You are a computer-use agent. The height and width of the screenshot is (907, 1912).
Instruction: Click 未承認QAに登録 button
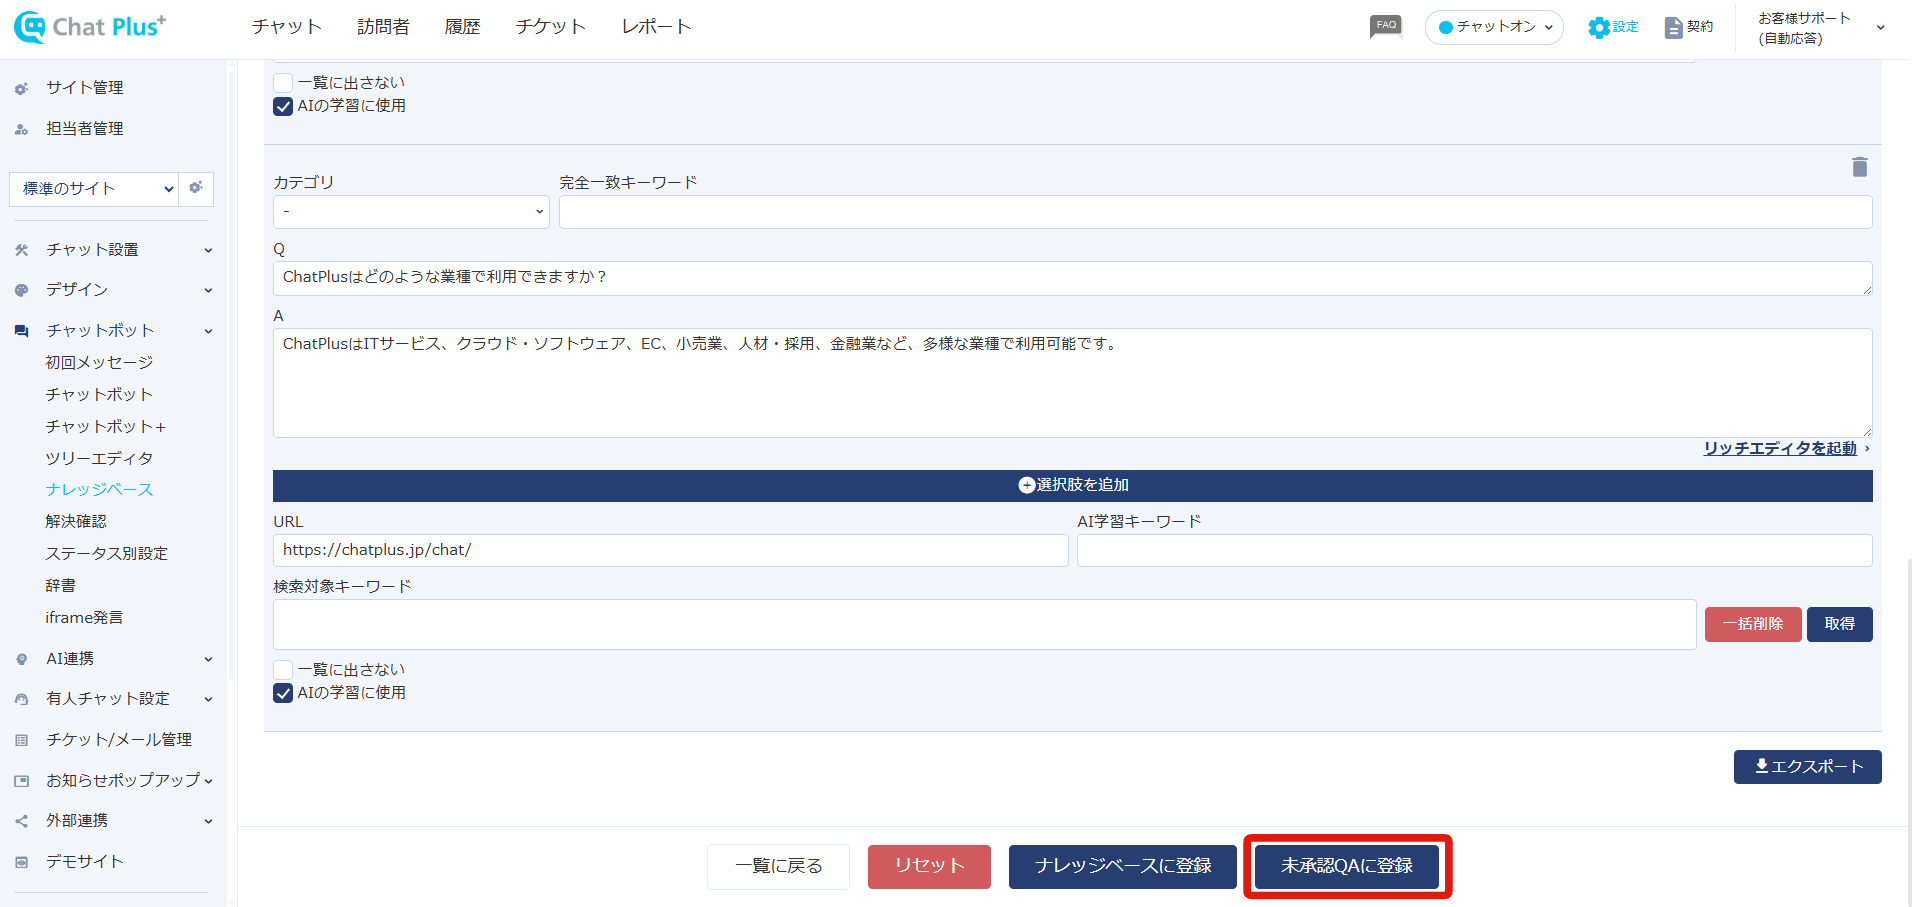[1346, 866]
